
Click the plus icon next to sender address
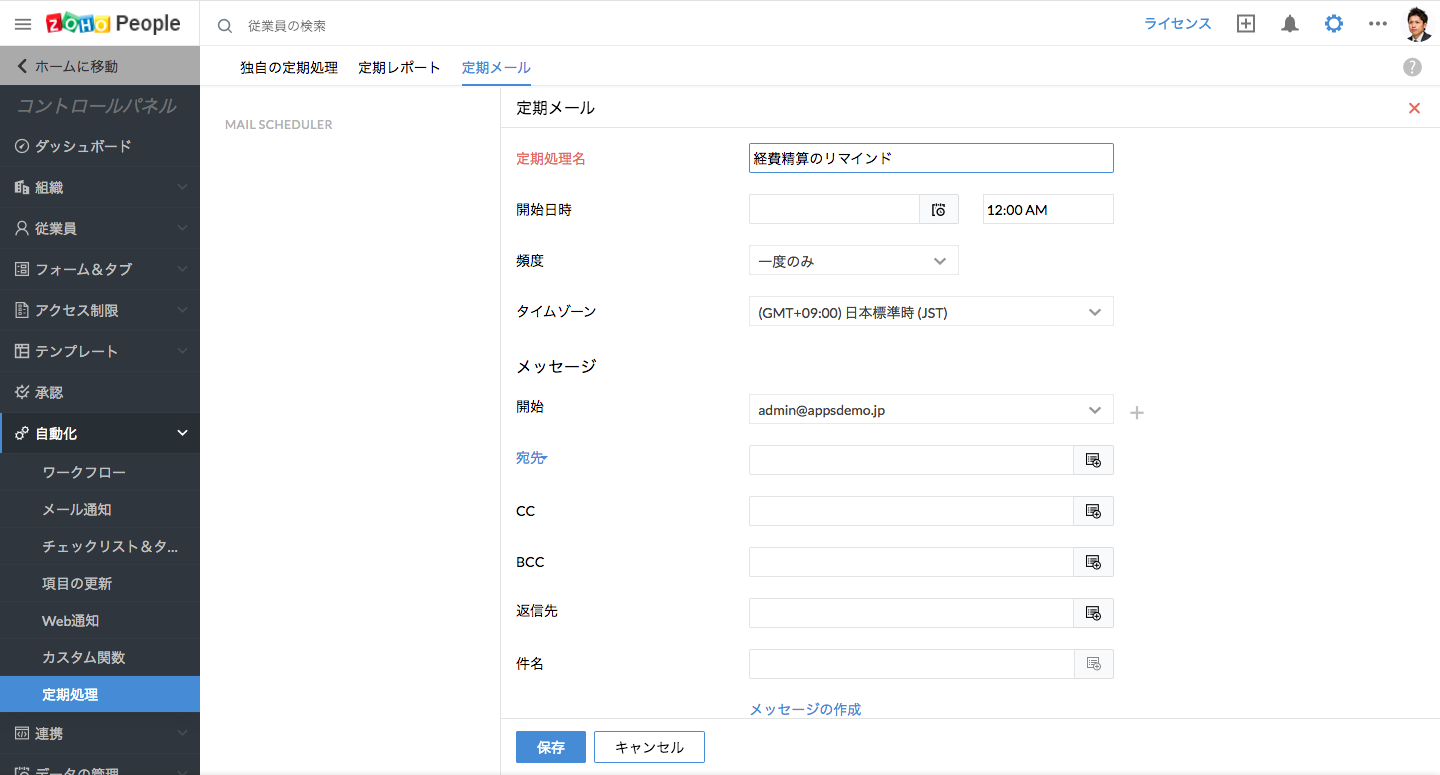coord(1136,412)
